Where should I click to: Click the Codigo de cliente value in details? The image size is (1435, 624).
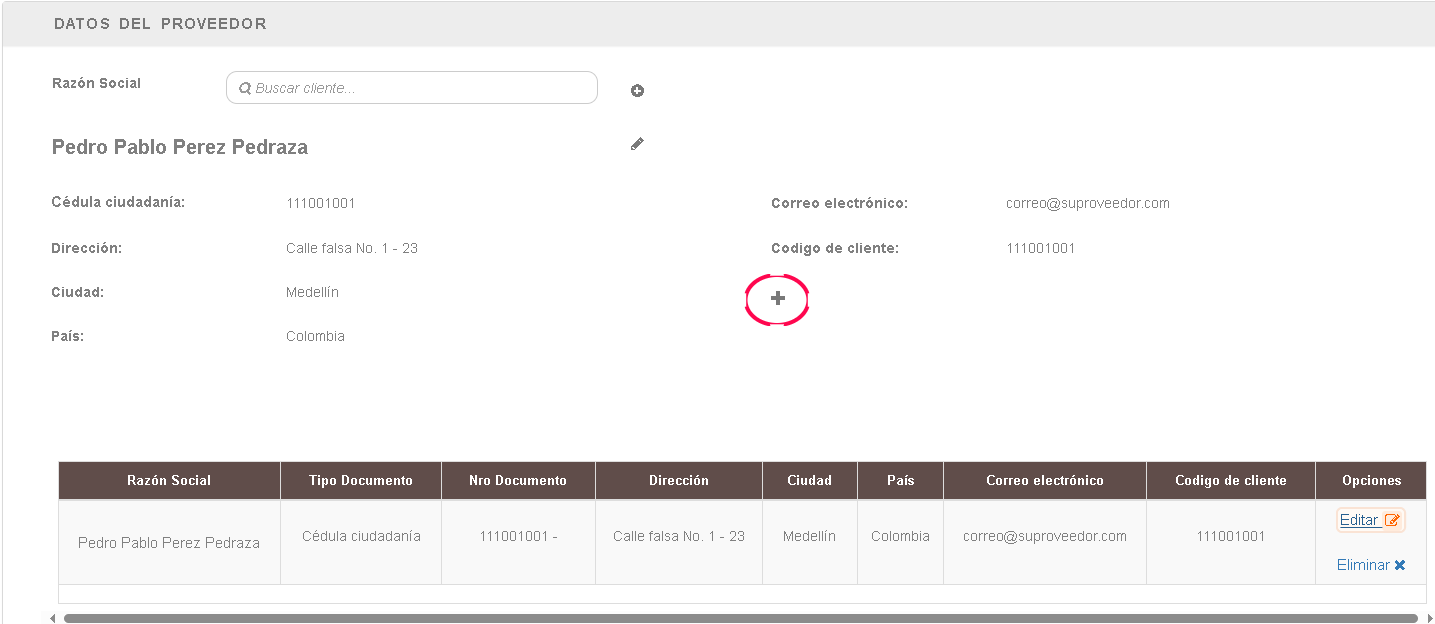click(x=1041, y=248)
